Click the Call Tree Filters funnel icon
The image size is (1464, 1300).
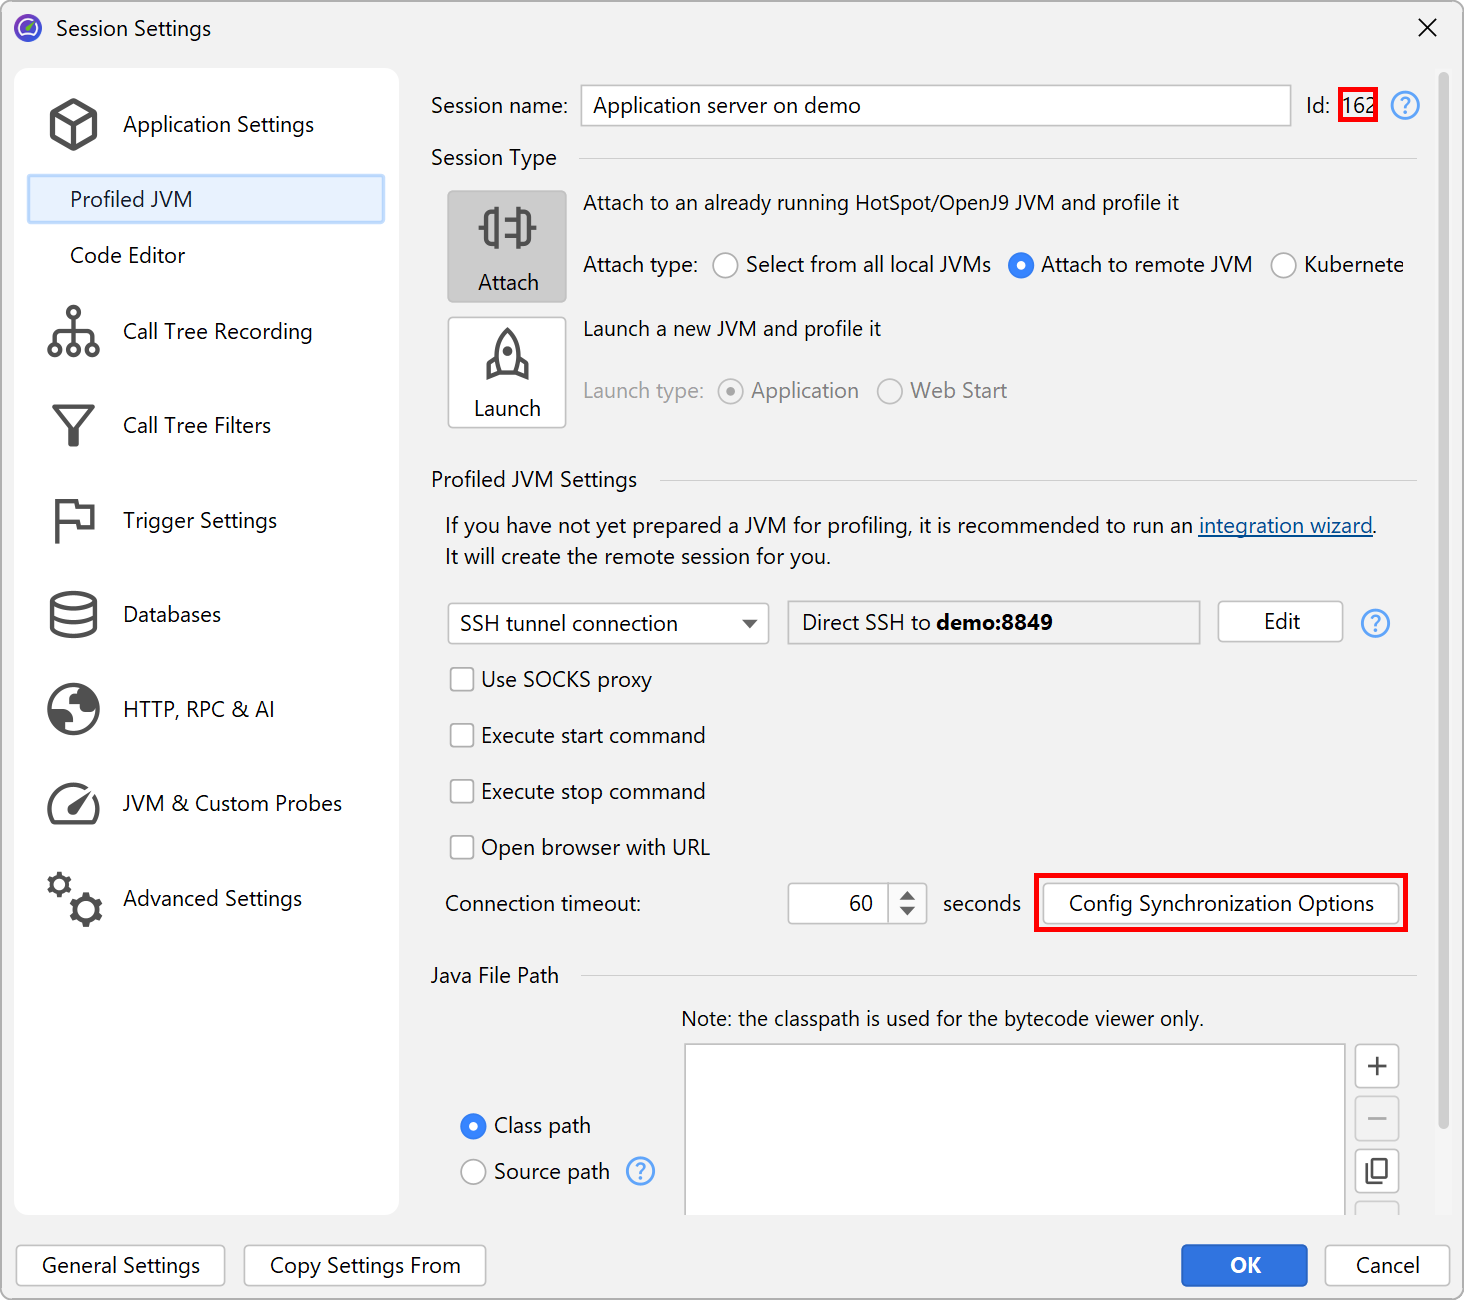click(x=73, y=426)
